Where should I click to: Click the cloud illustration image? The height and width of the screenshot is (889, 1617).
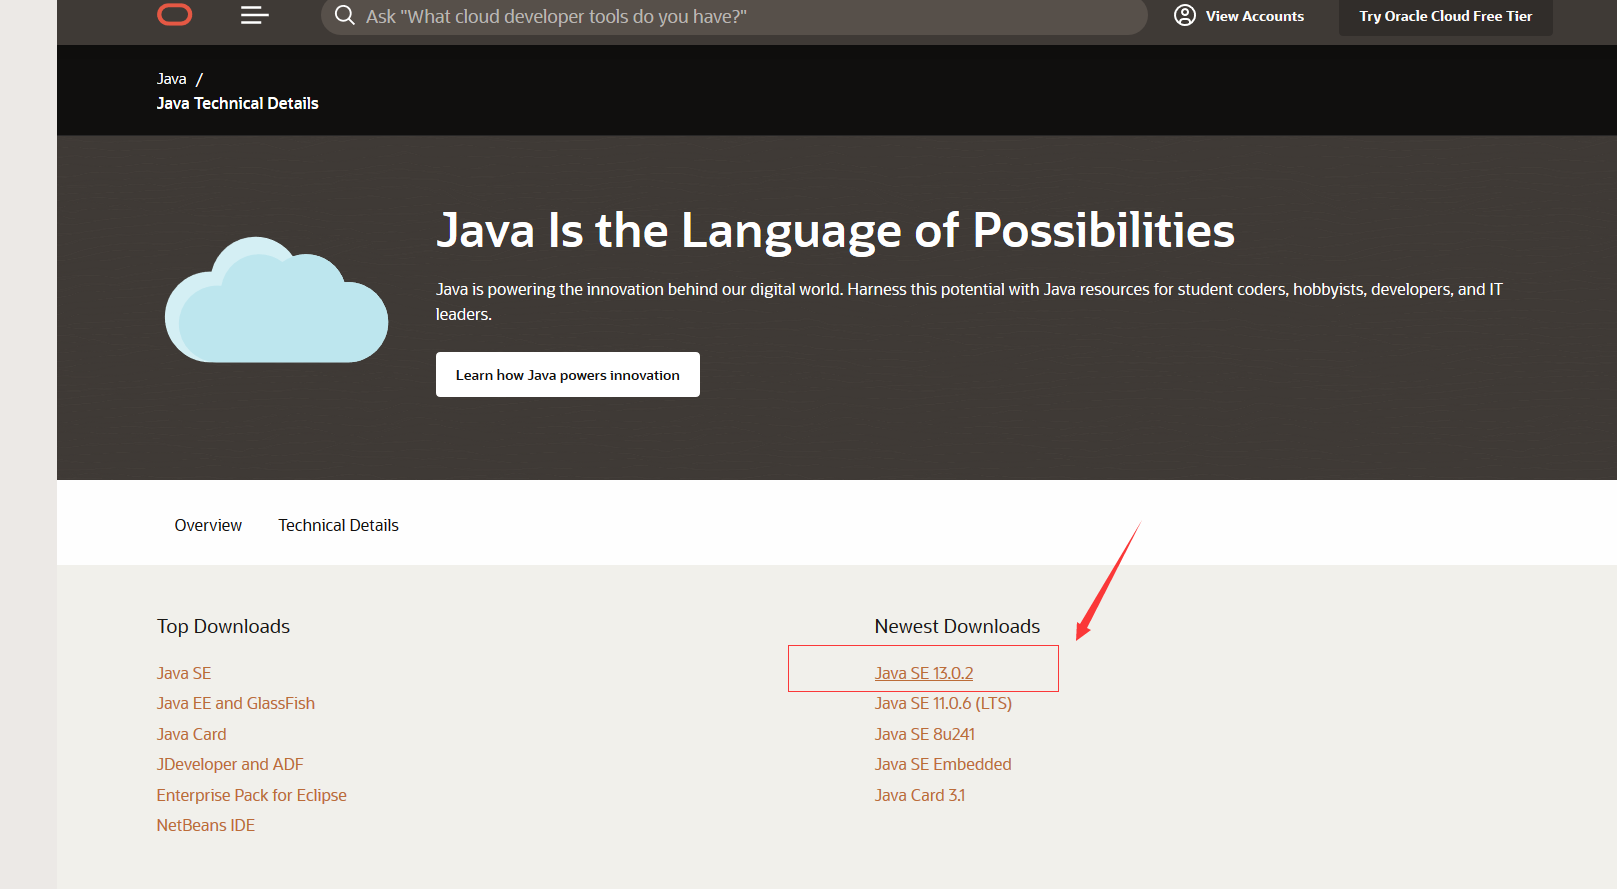[276, 300]
